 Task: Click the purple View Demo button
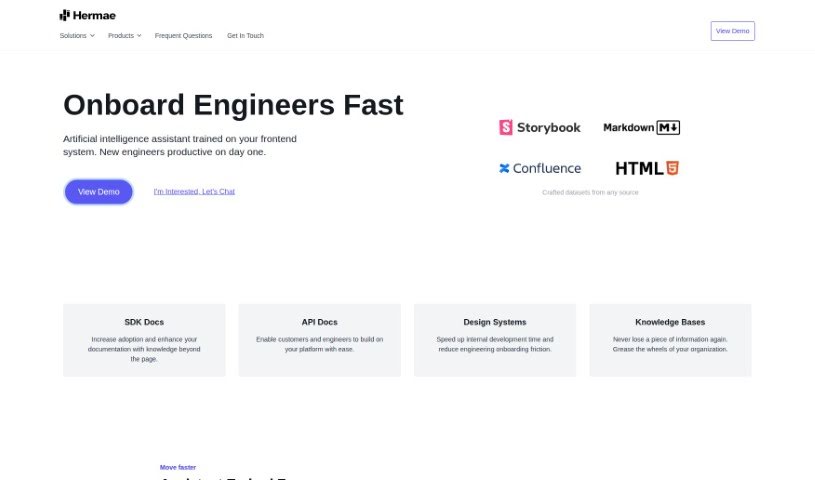tap(98, 191)
